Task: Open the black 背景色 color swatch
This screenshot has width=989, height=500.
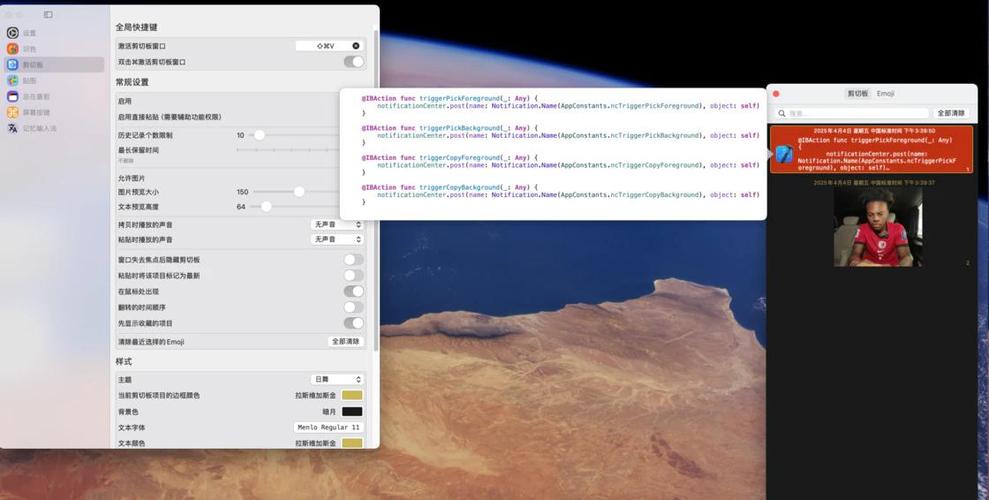Action: click(x=352, y=412)
